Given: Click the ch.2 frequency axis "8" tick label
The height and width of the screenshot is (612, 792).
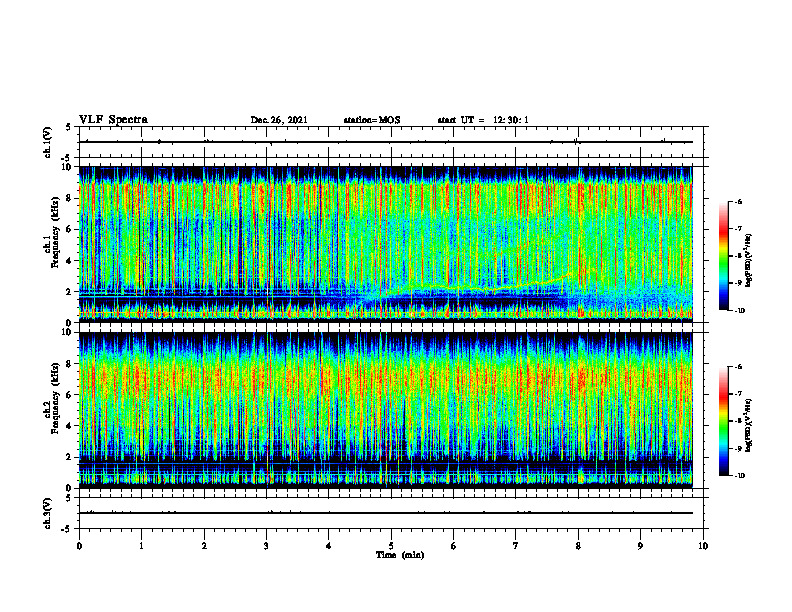Looking at the screenshot, I should coord(71,364).
